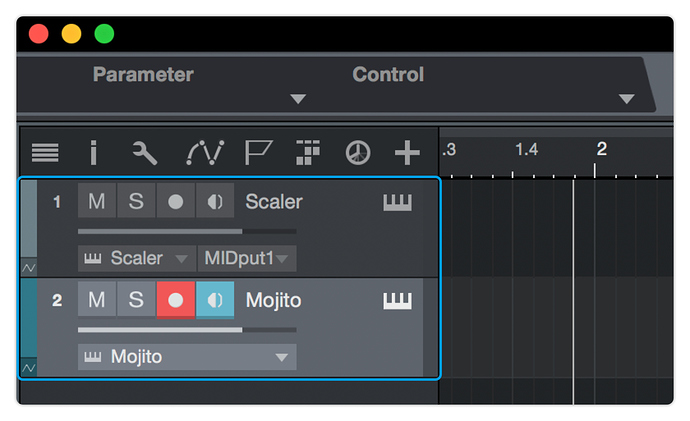Click the circular chord track icon

358,153
